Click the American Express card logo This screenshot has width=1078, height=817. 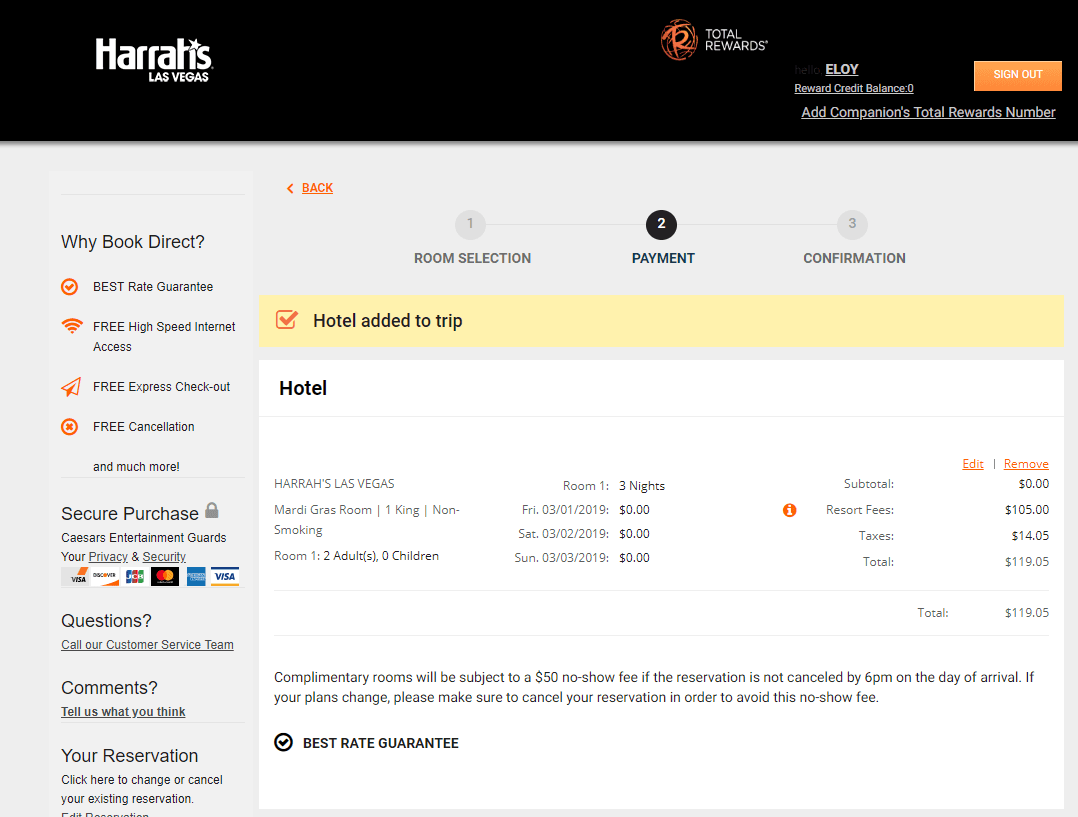[196, 576]
